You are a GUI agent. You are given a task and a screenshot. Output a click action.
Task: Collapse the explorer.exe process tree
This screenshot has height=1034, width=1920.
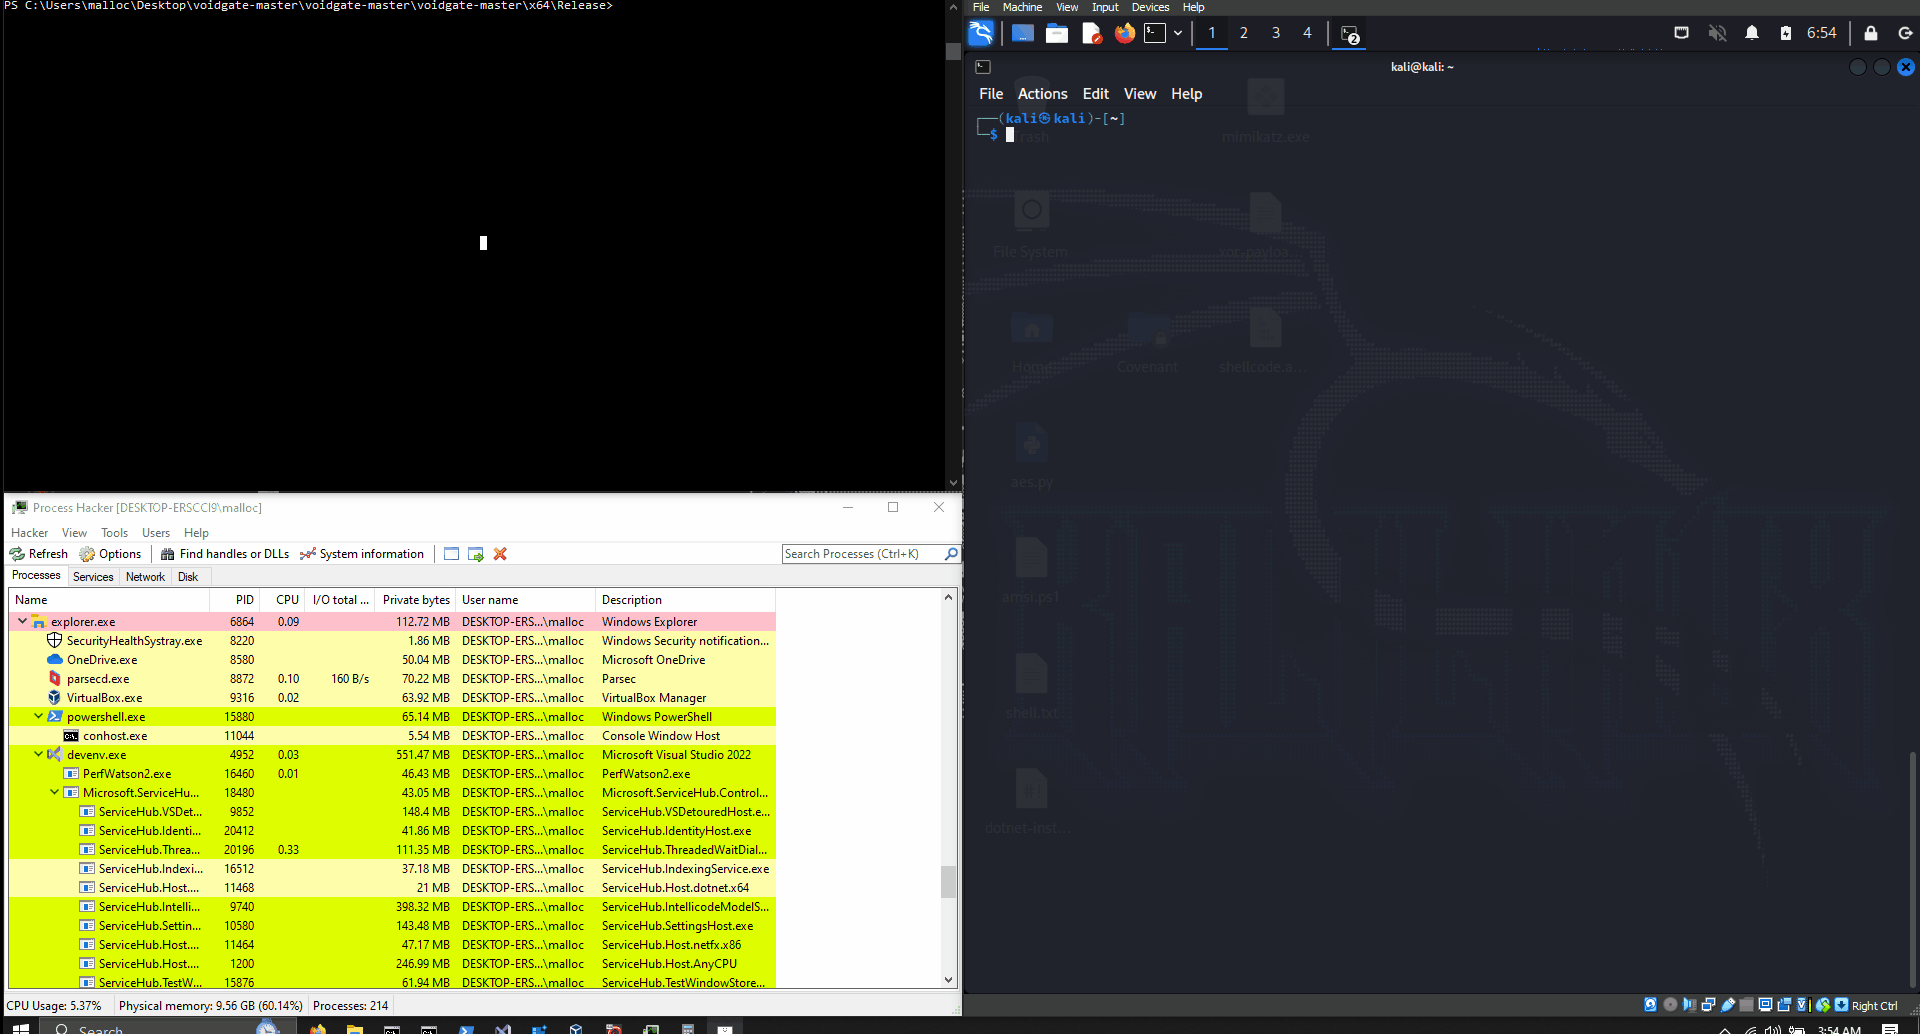click(22, 621)
